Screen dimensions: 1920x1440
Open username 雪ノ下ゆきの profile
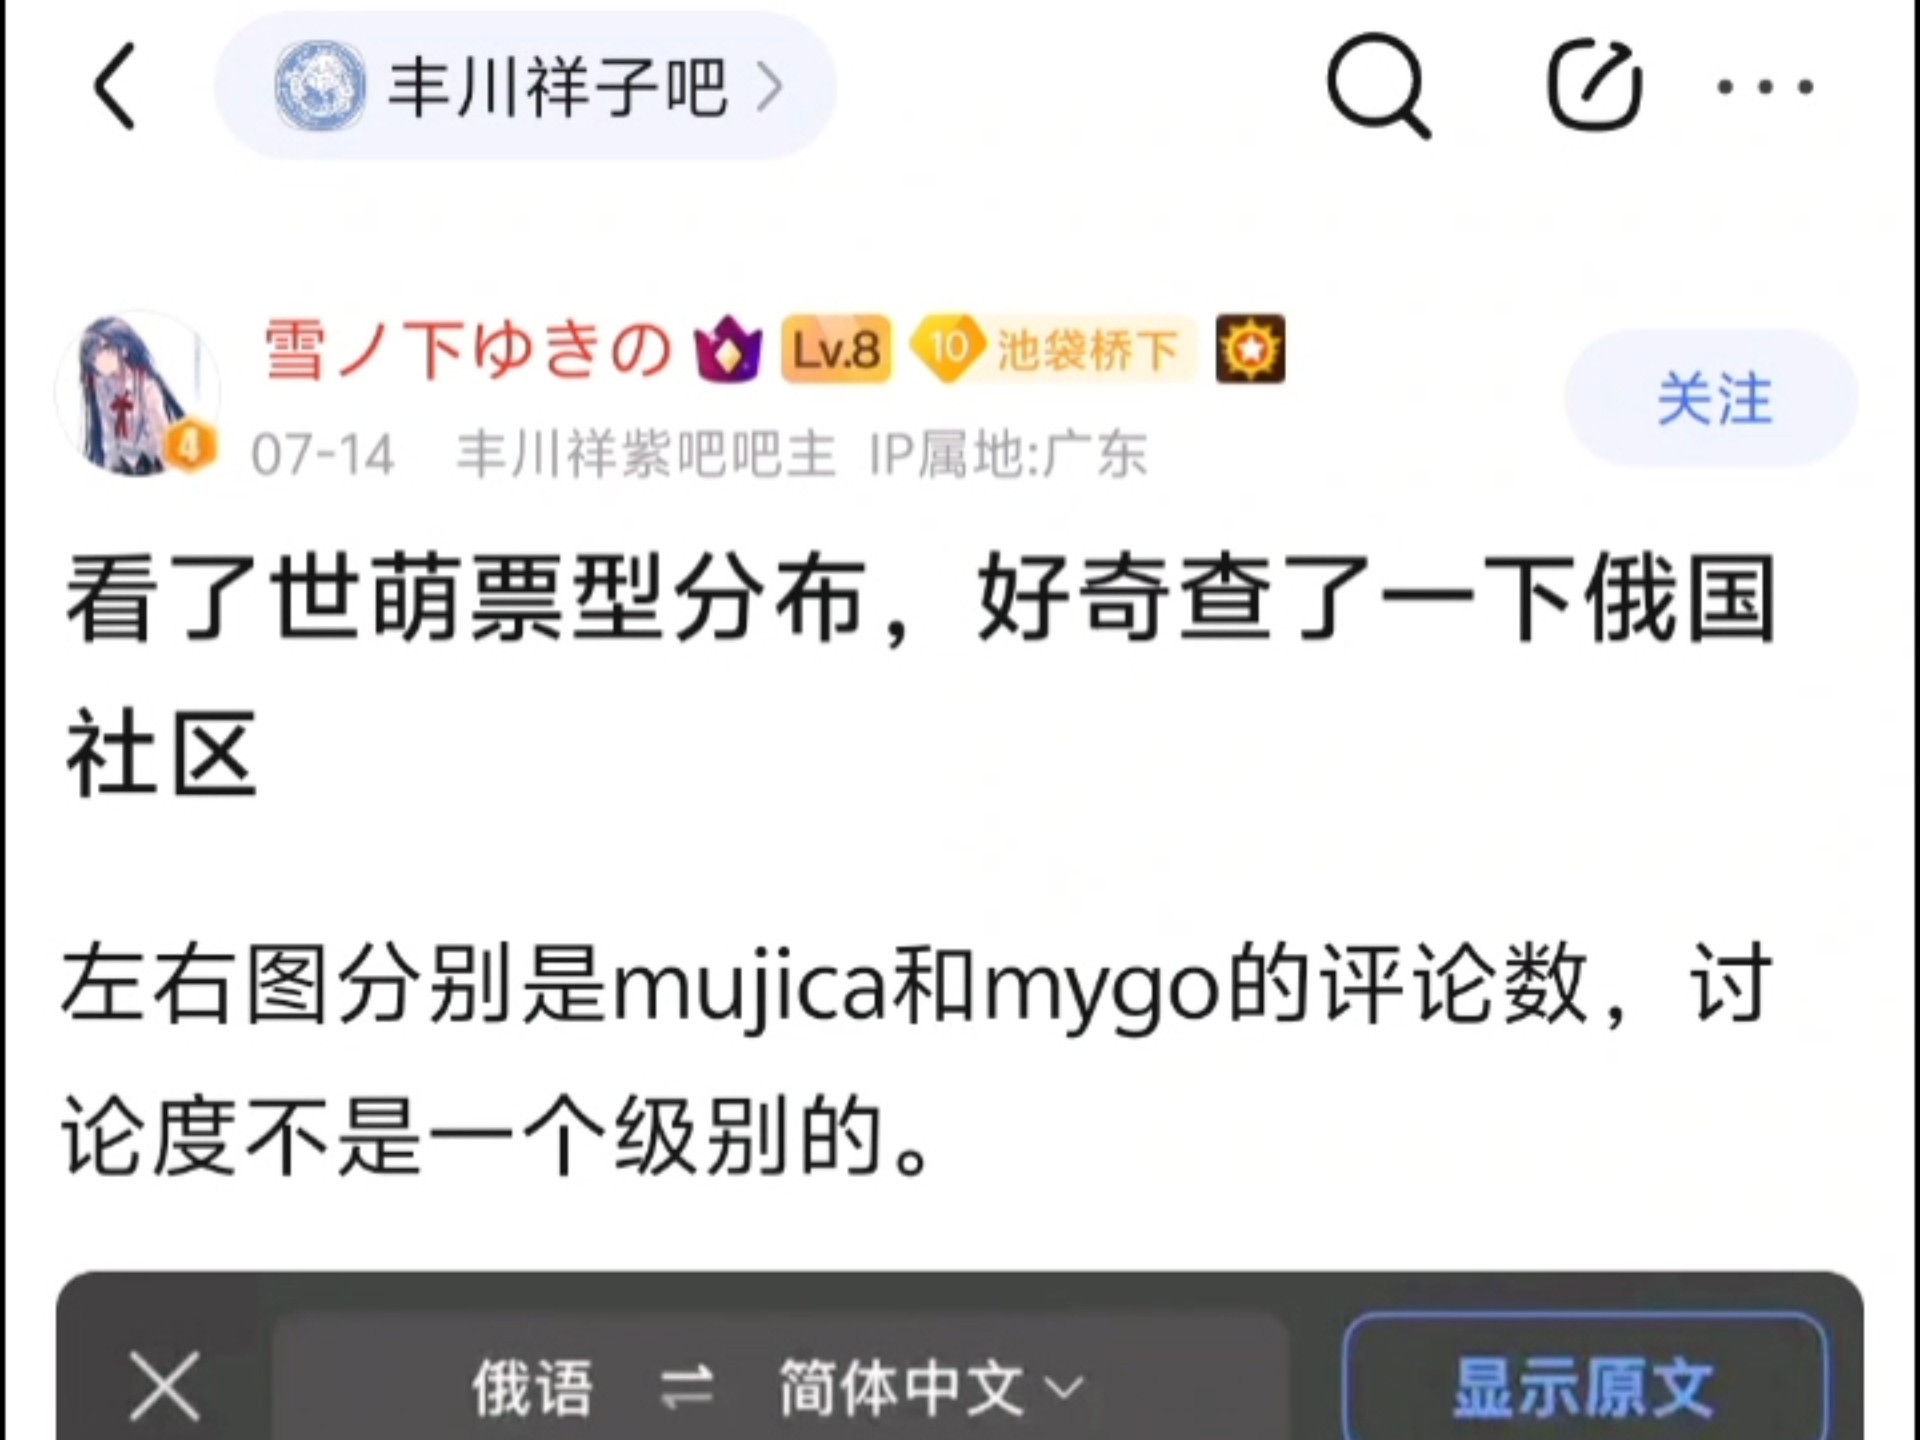468,349
